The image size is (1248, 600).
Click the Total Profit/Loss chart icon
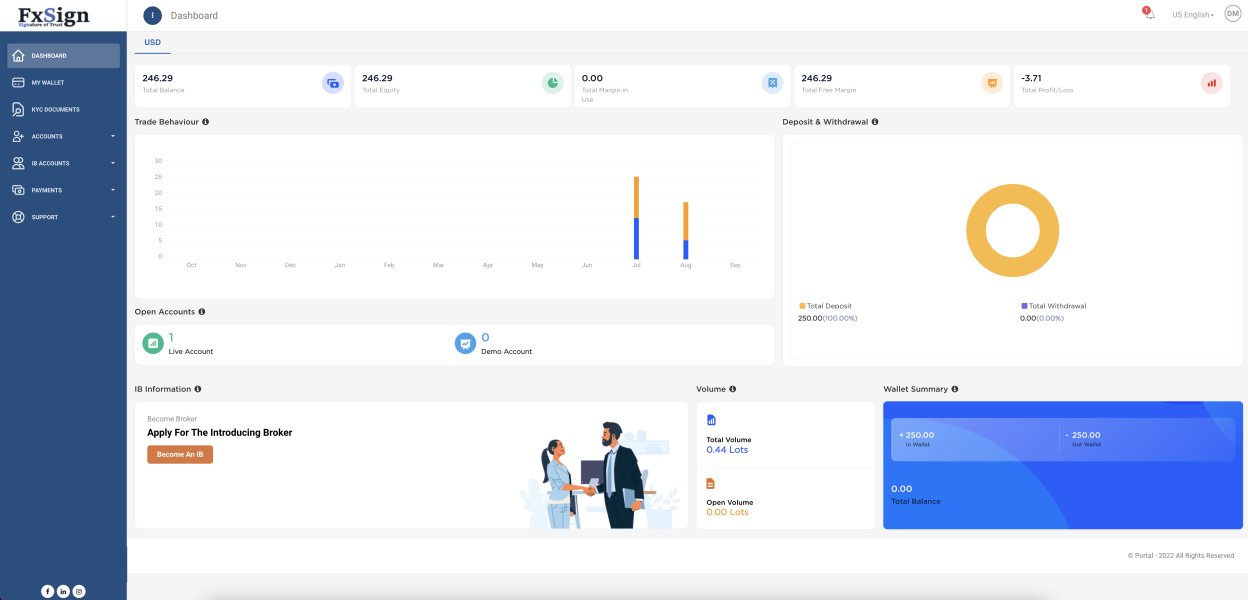(x=1212, y=83)
